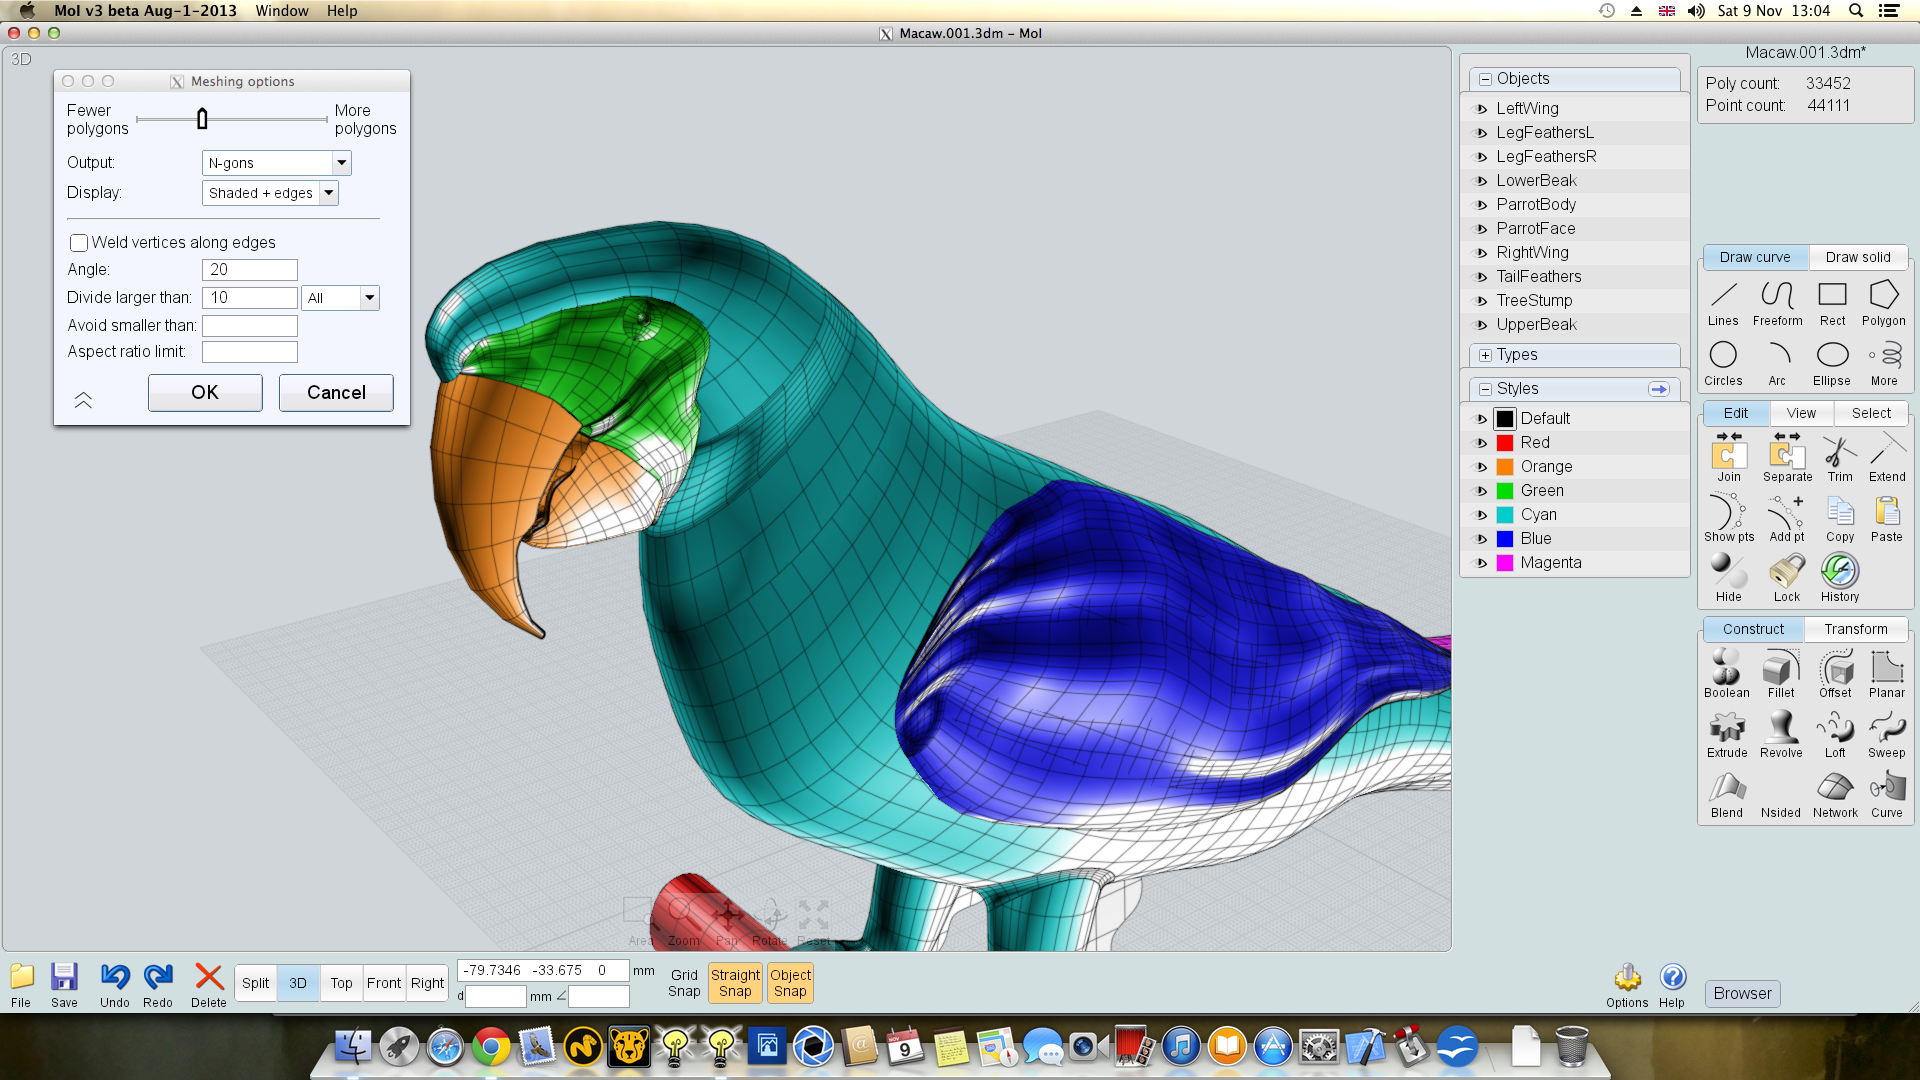Select the Freeform curve tool

pyautogui.click(x=1777, y=304)
